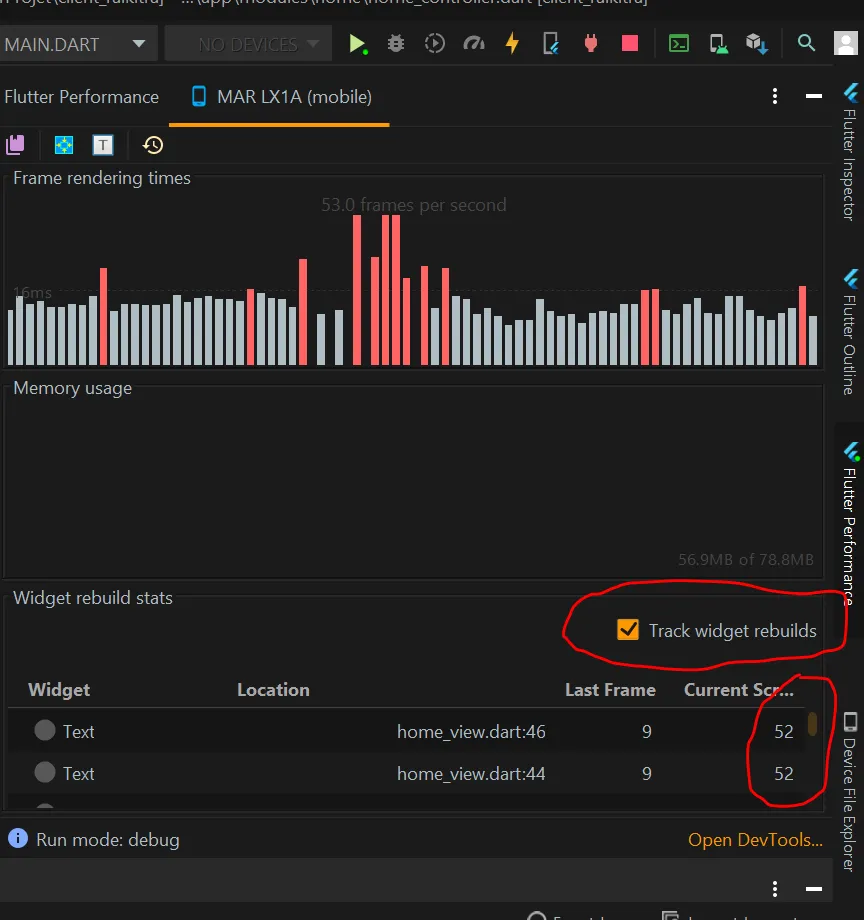Screen dimensions: 864x920
Task: Sort by the Widget column header
Action: coord(59,690)
